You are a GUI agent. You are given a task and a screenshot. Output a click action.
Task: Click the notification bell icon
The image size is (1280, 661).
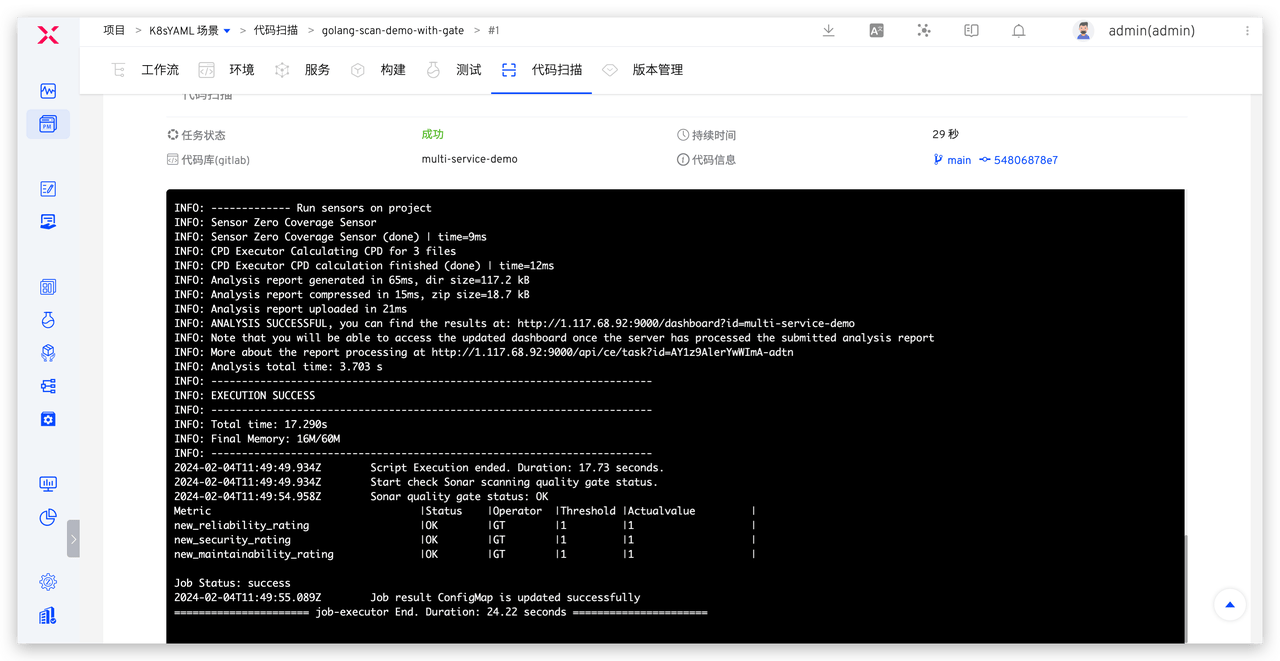click(1018, 31)
